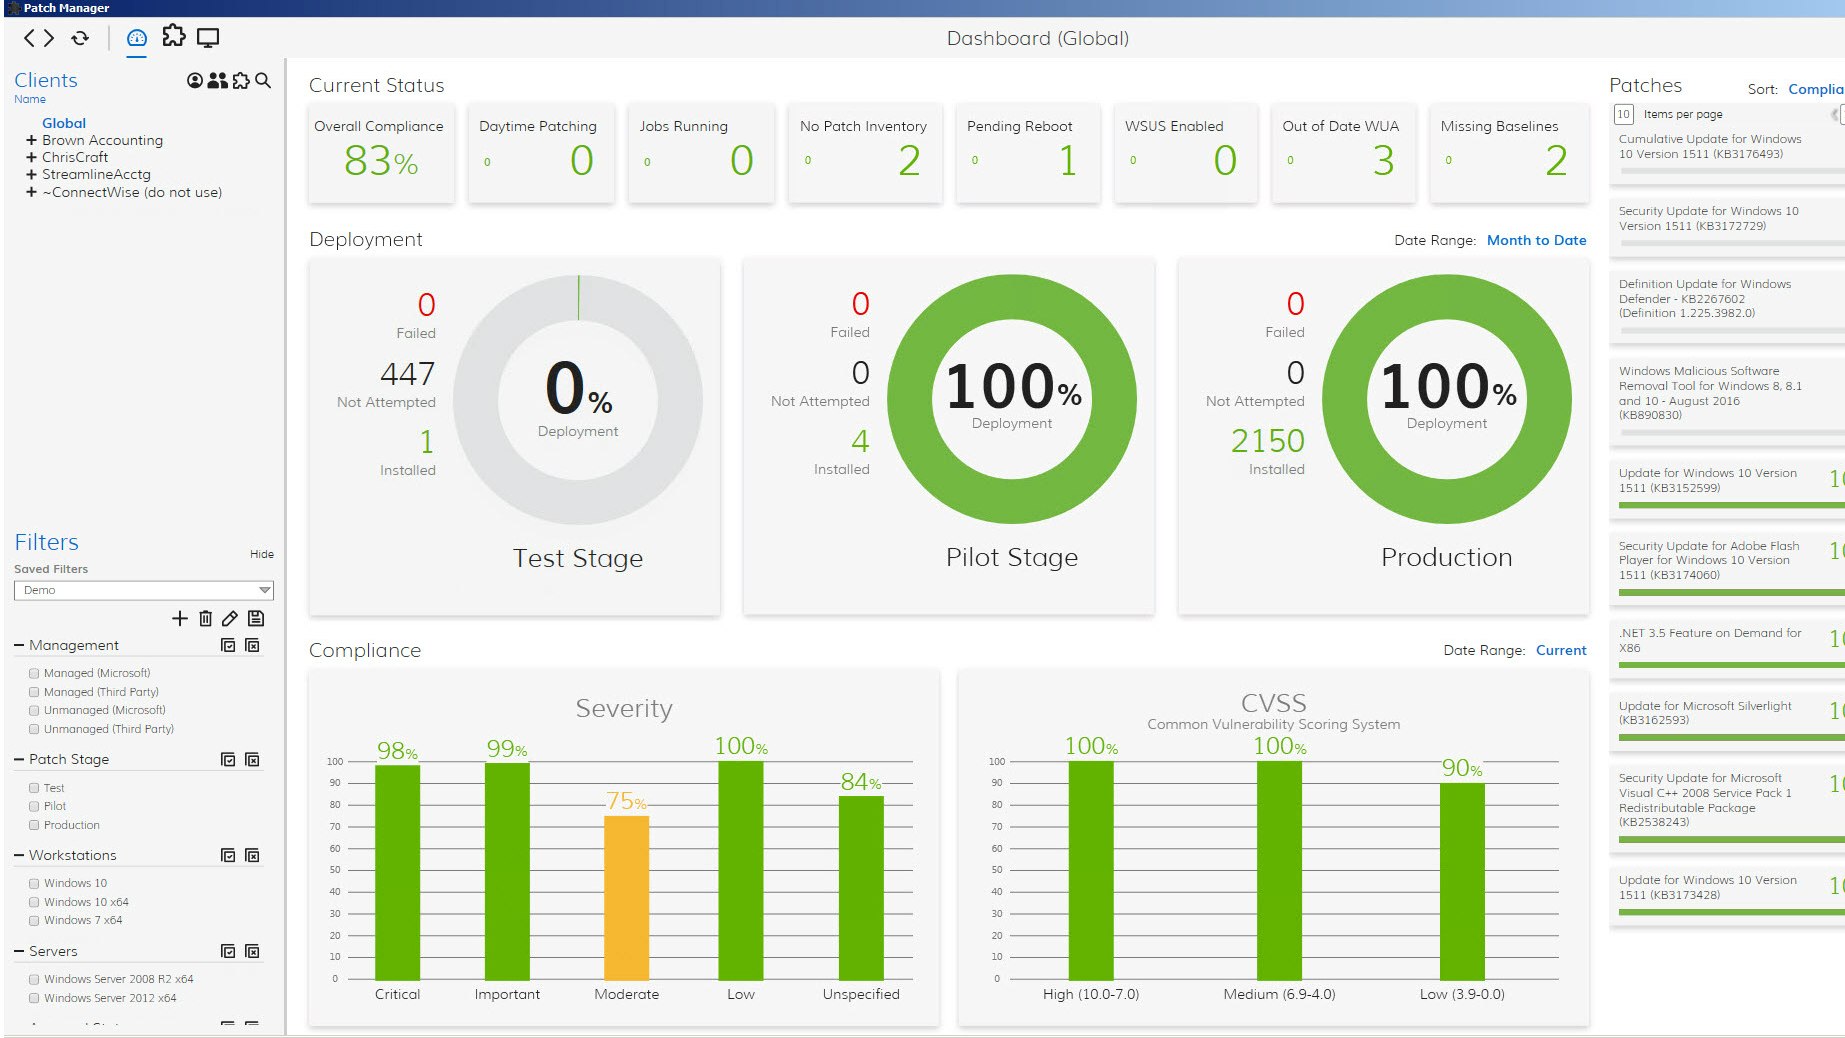
Task: Click the Moderate severity orange bar
Action: [626, 897]
